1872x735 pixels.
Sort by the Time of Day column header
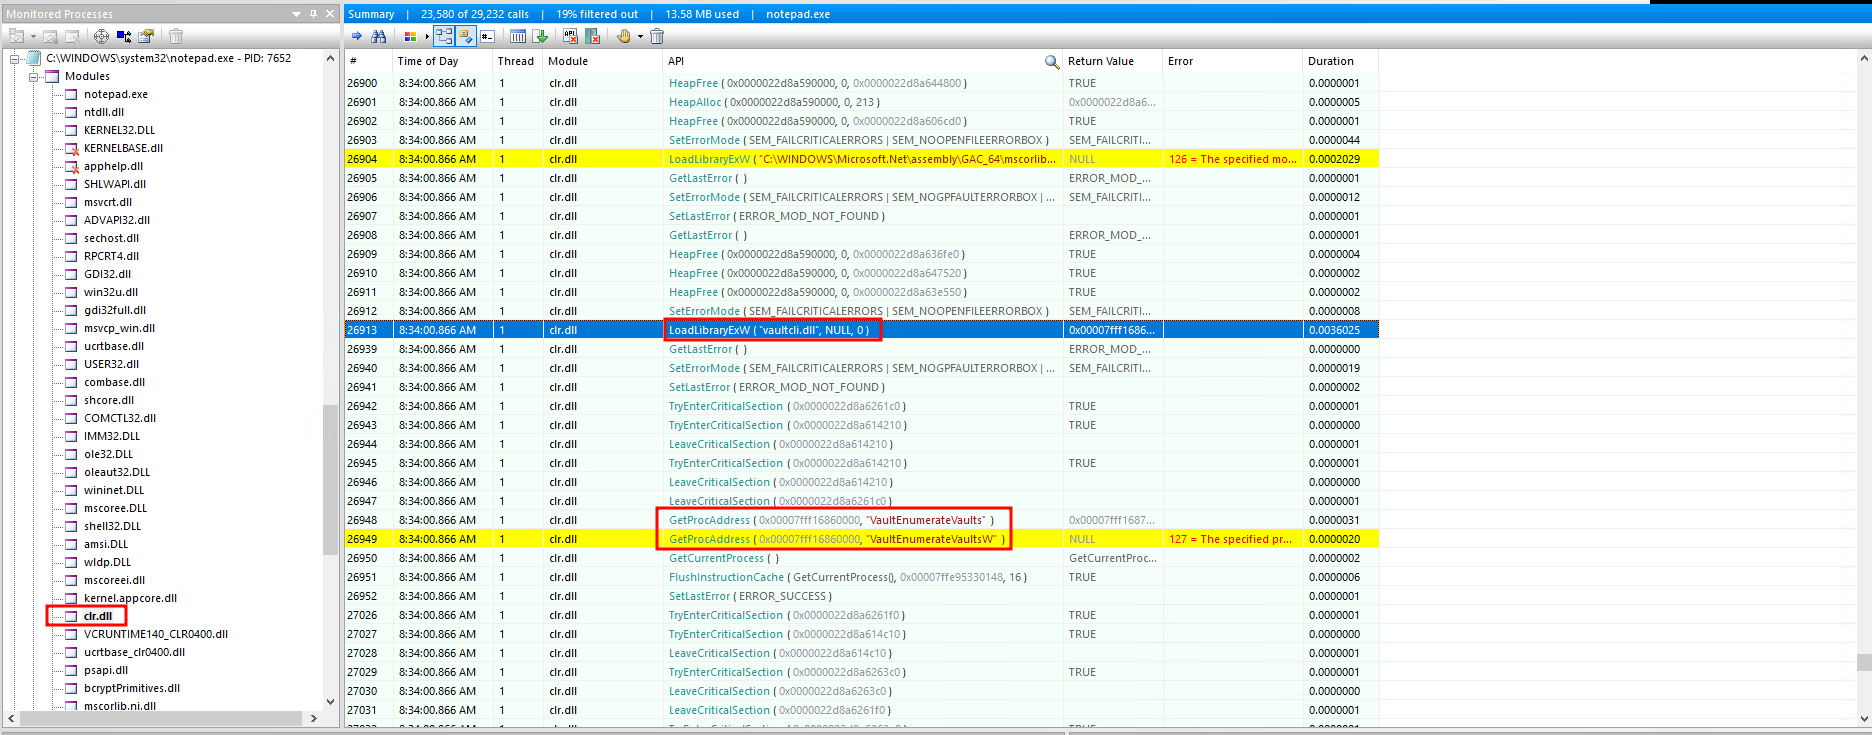pyautogui.click(x=442, y=62)
